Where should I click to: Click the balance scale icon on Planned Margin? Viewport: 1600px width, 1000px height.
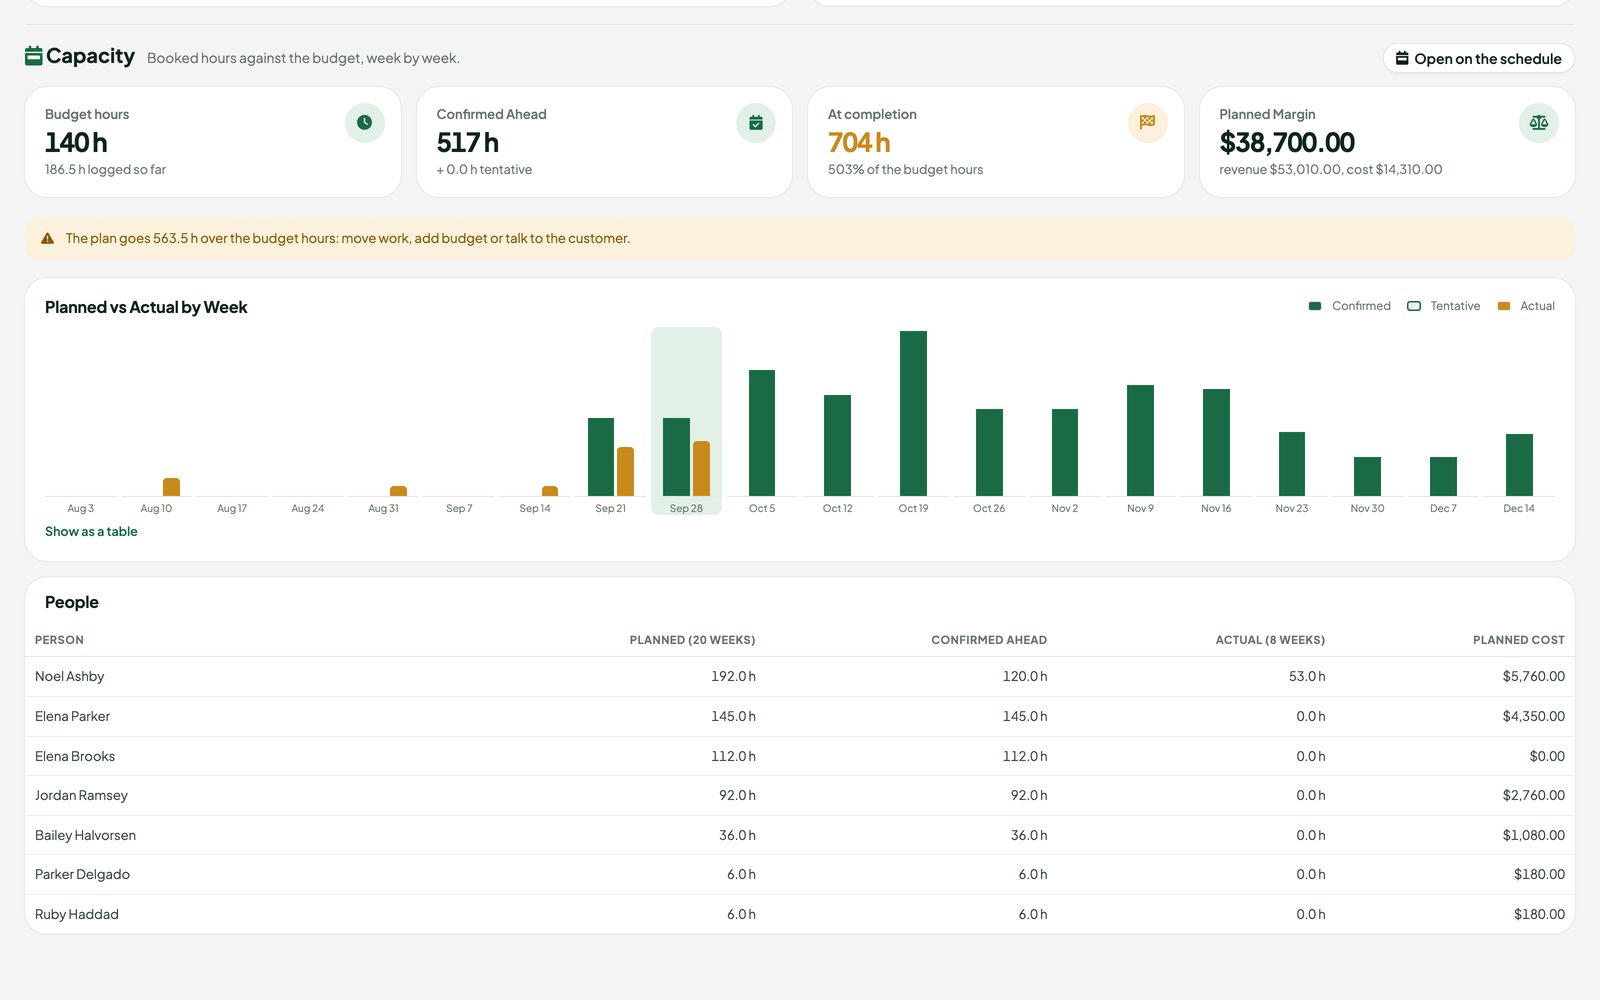tap(1539, 122)
